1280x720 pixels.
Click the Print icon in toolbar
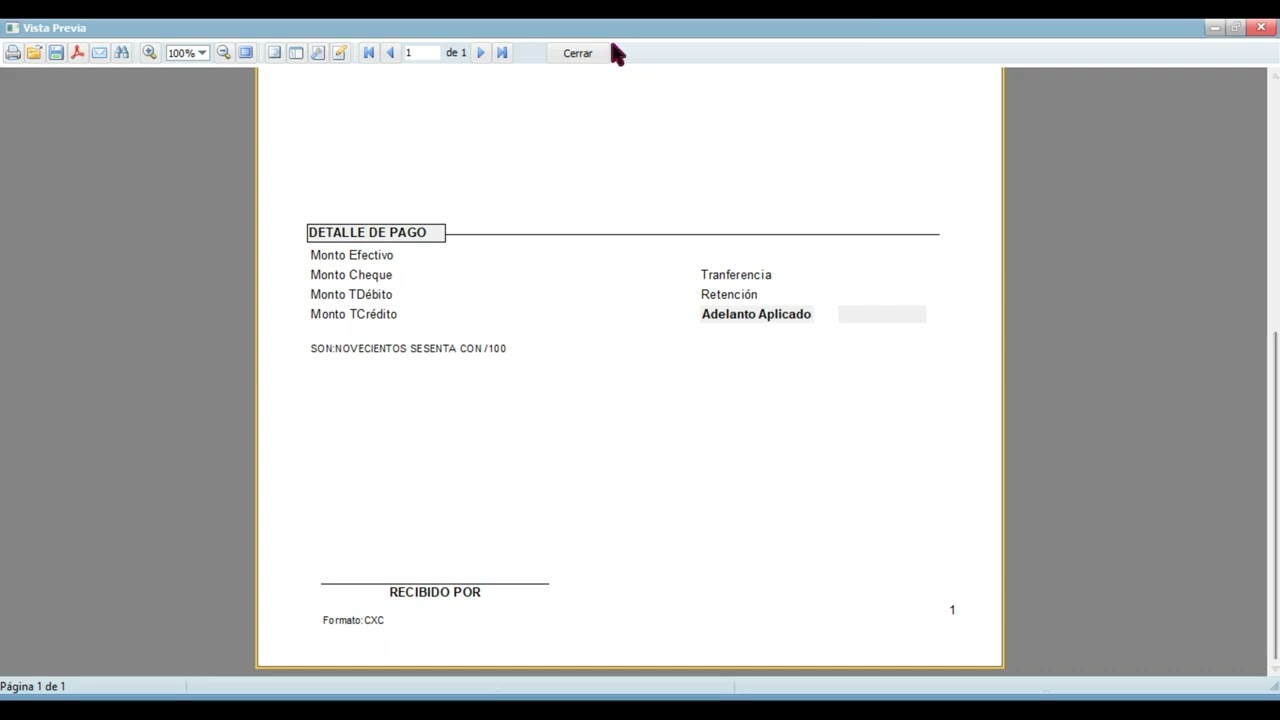(x=13, y=53)
